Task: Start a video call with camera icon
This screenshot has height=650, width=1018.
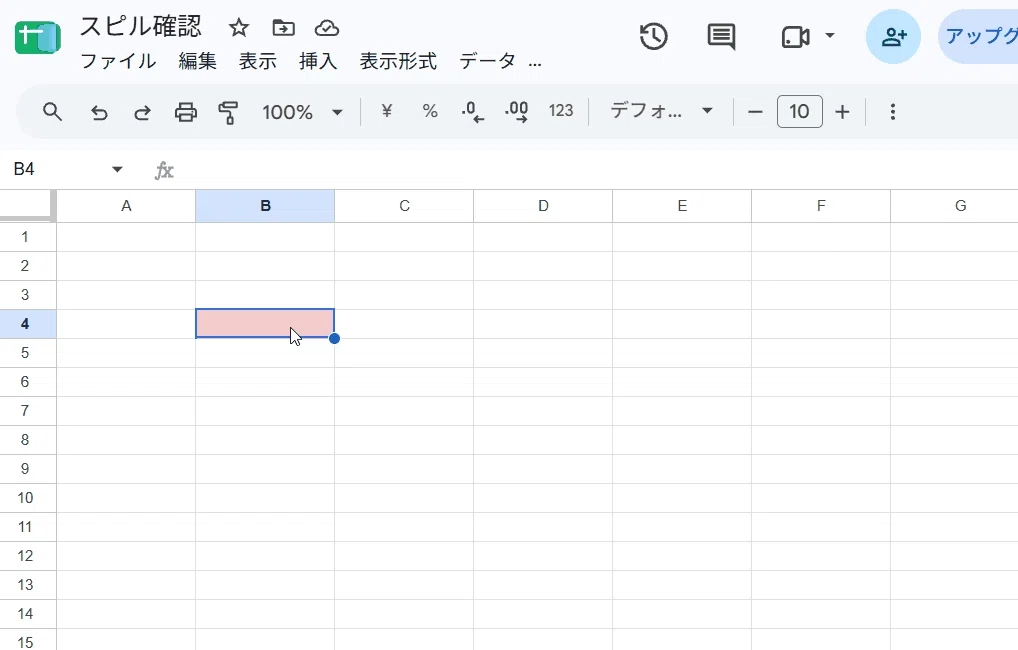Action: (795, 37)
